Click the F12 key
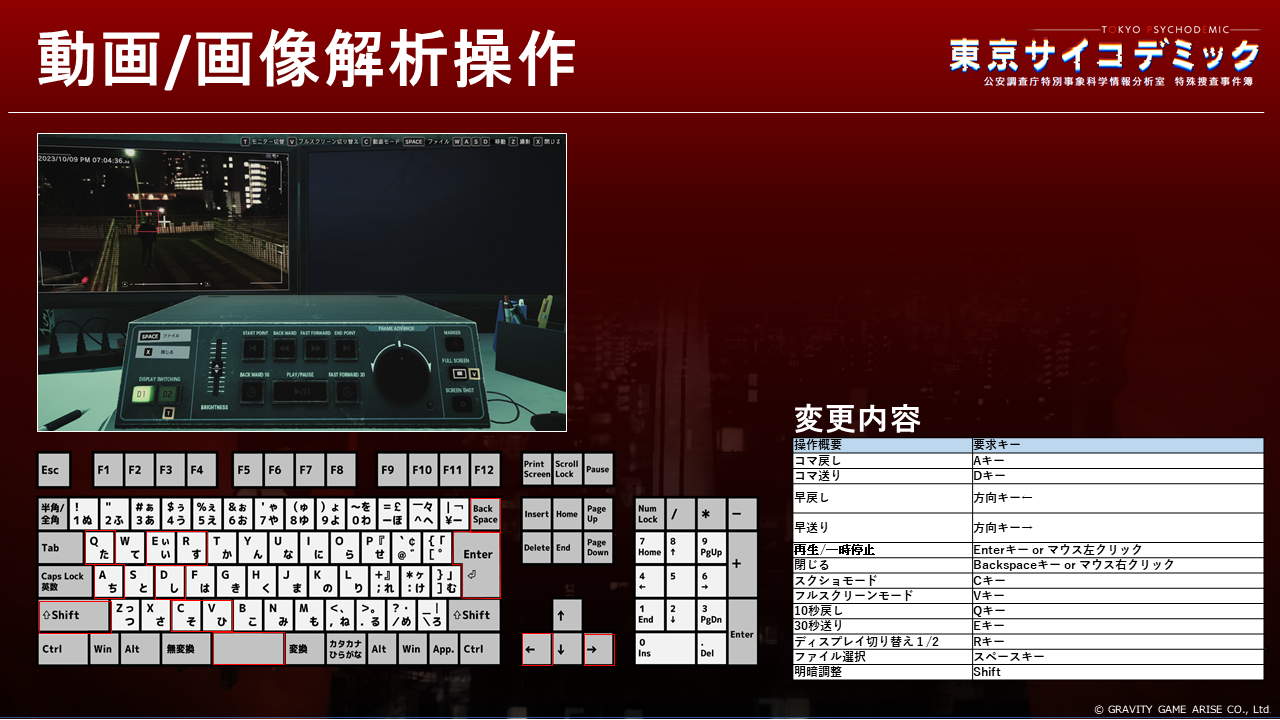The height and width of the screenshot is (720, 1280). click(485, 470)
